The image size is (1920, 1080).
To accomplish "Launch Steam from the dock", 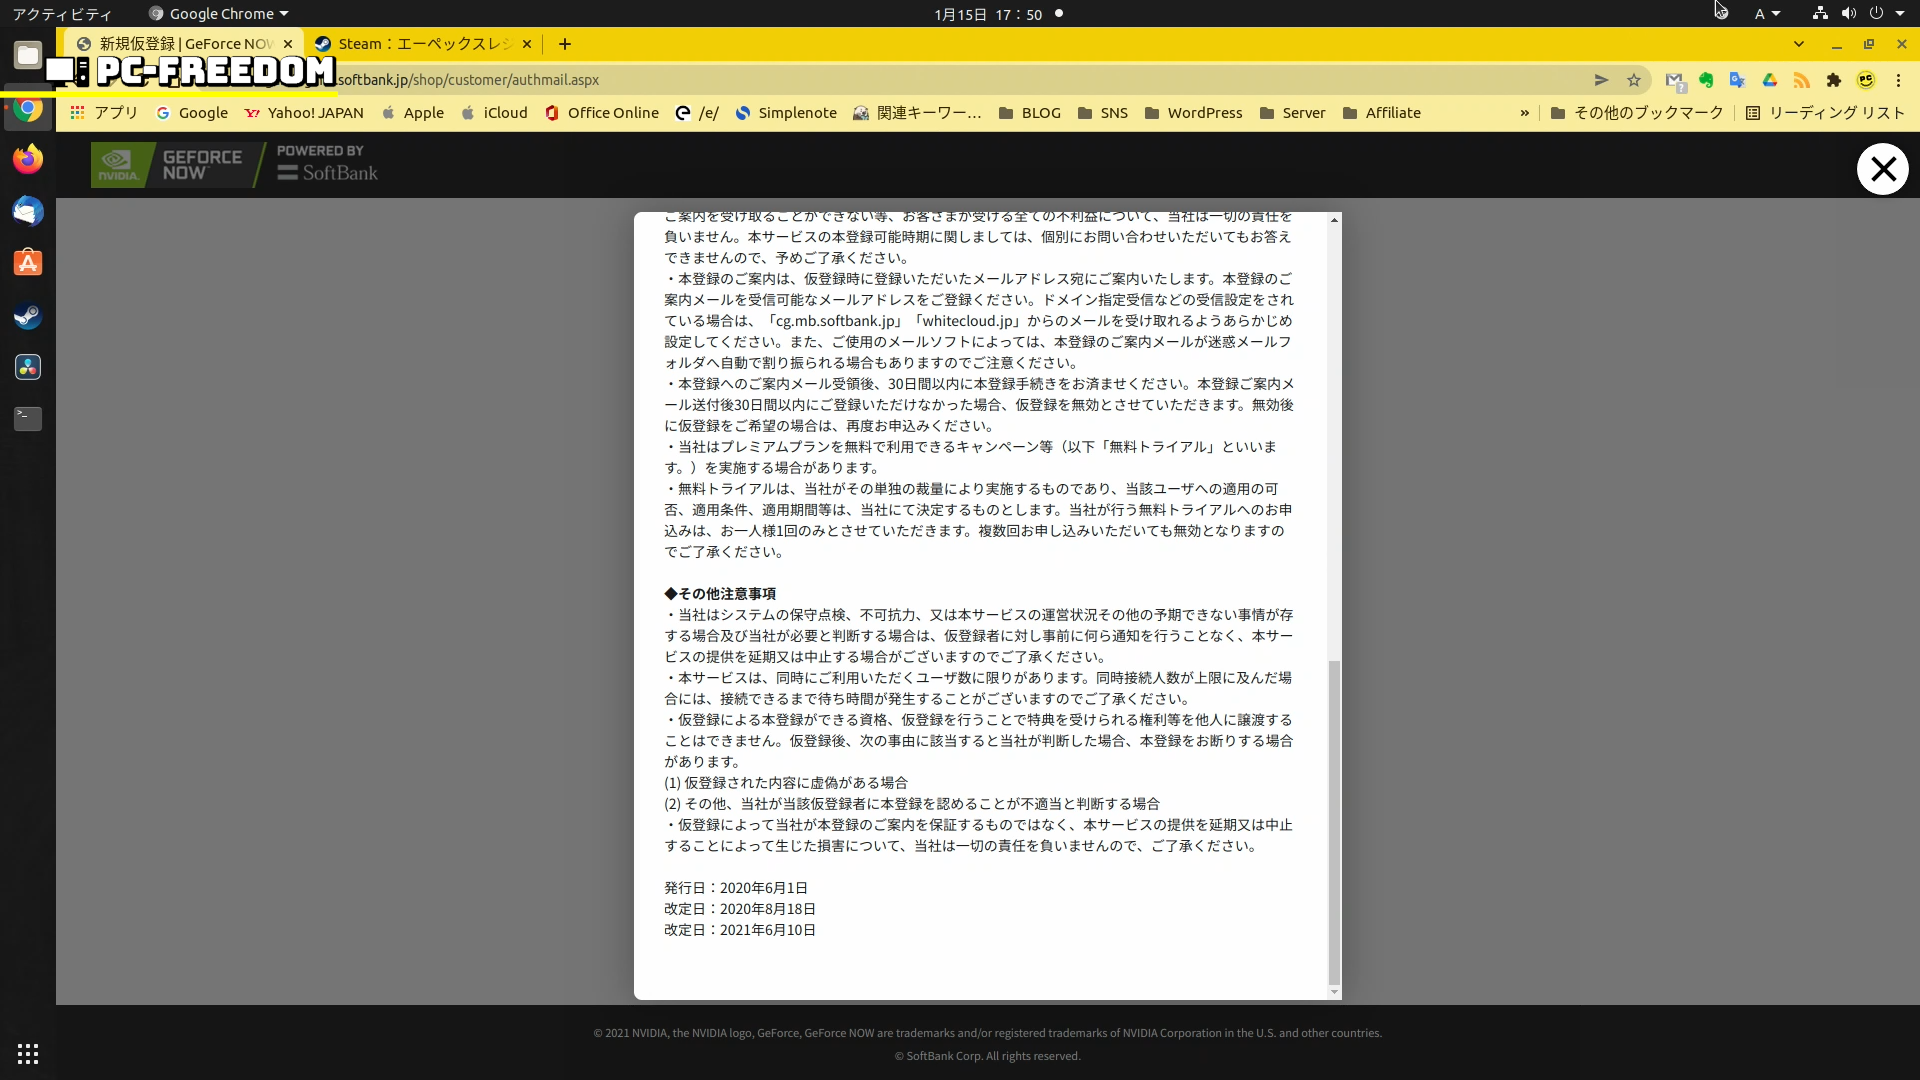I will click(x=28, y=316).
